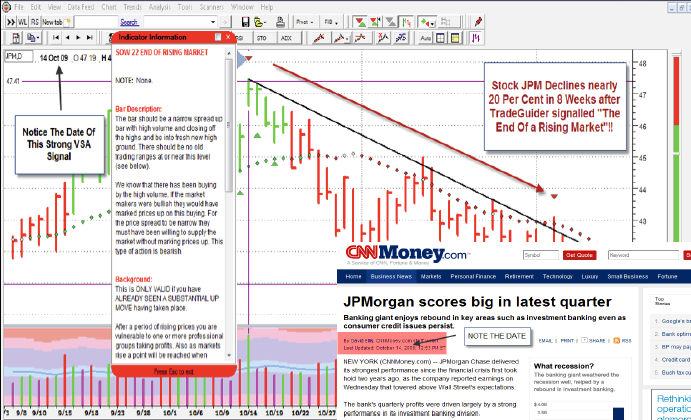Open the folder dropdown icon
Image resolution: width=691 pixels, height=420 pixels.
coord(260,22)
